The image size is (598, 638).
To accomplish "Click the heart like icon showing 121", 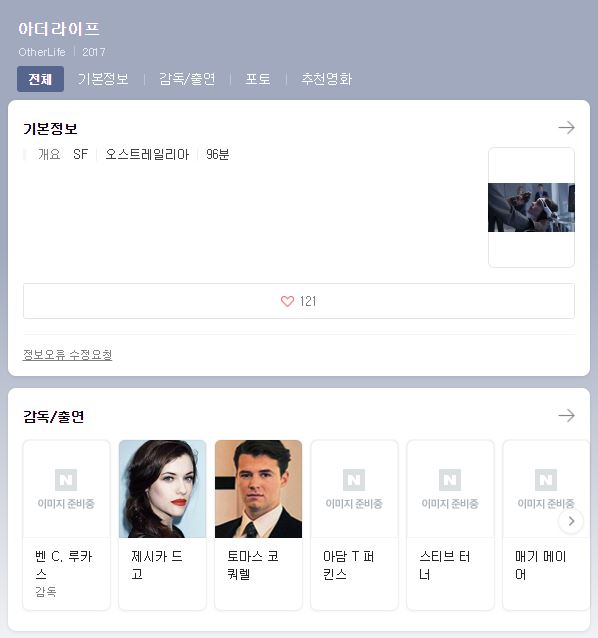I will 287,302.
